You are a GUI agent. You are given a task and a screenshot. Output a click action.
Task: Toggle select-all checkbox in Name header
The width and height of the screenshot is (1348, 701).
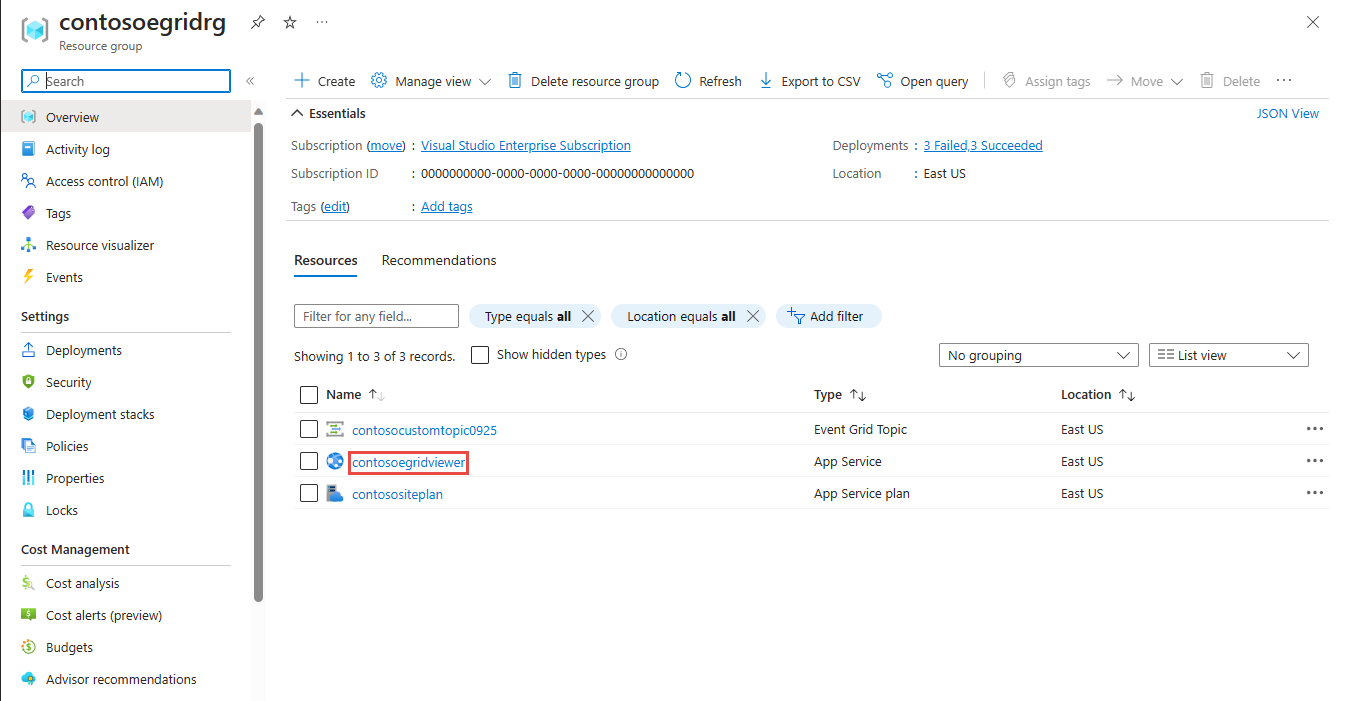309,395
